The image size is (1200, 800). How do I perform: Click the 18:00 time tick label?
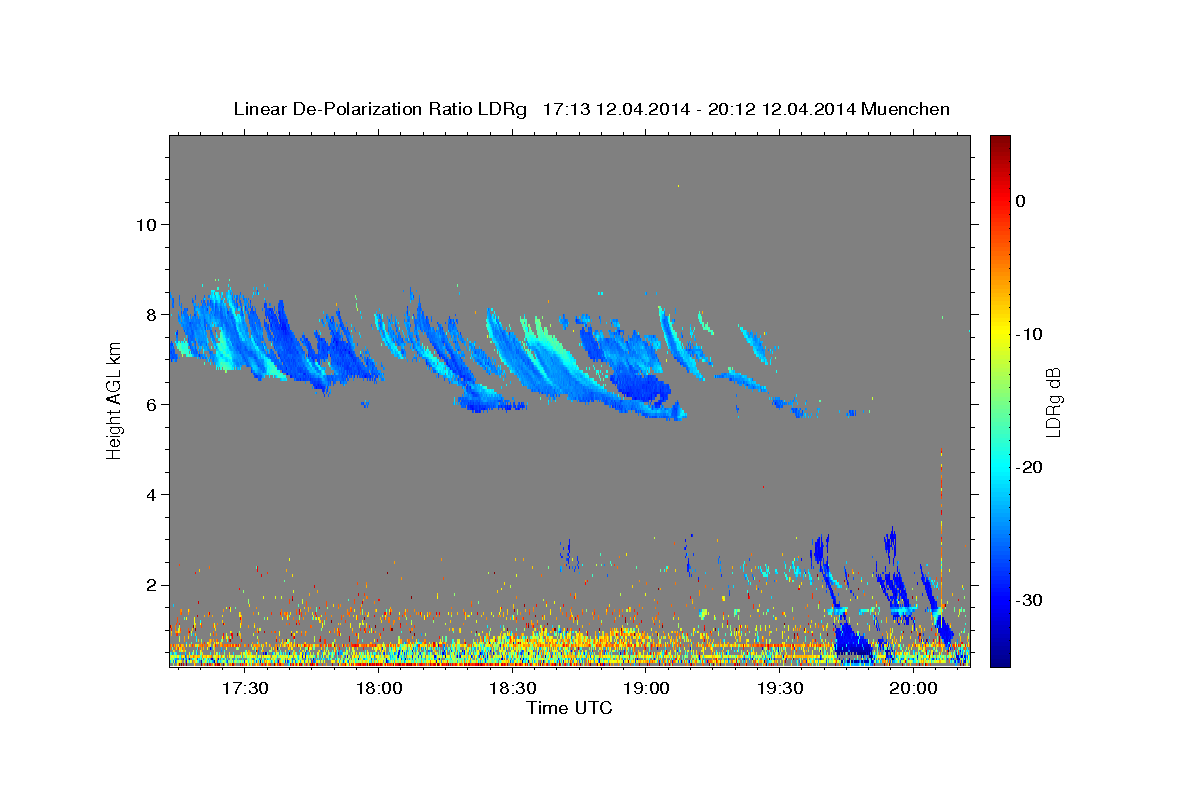(378, 688)
